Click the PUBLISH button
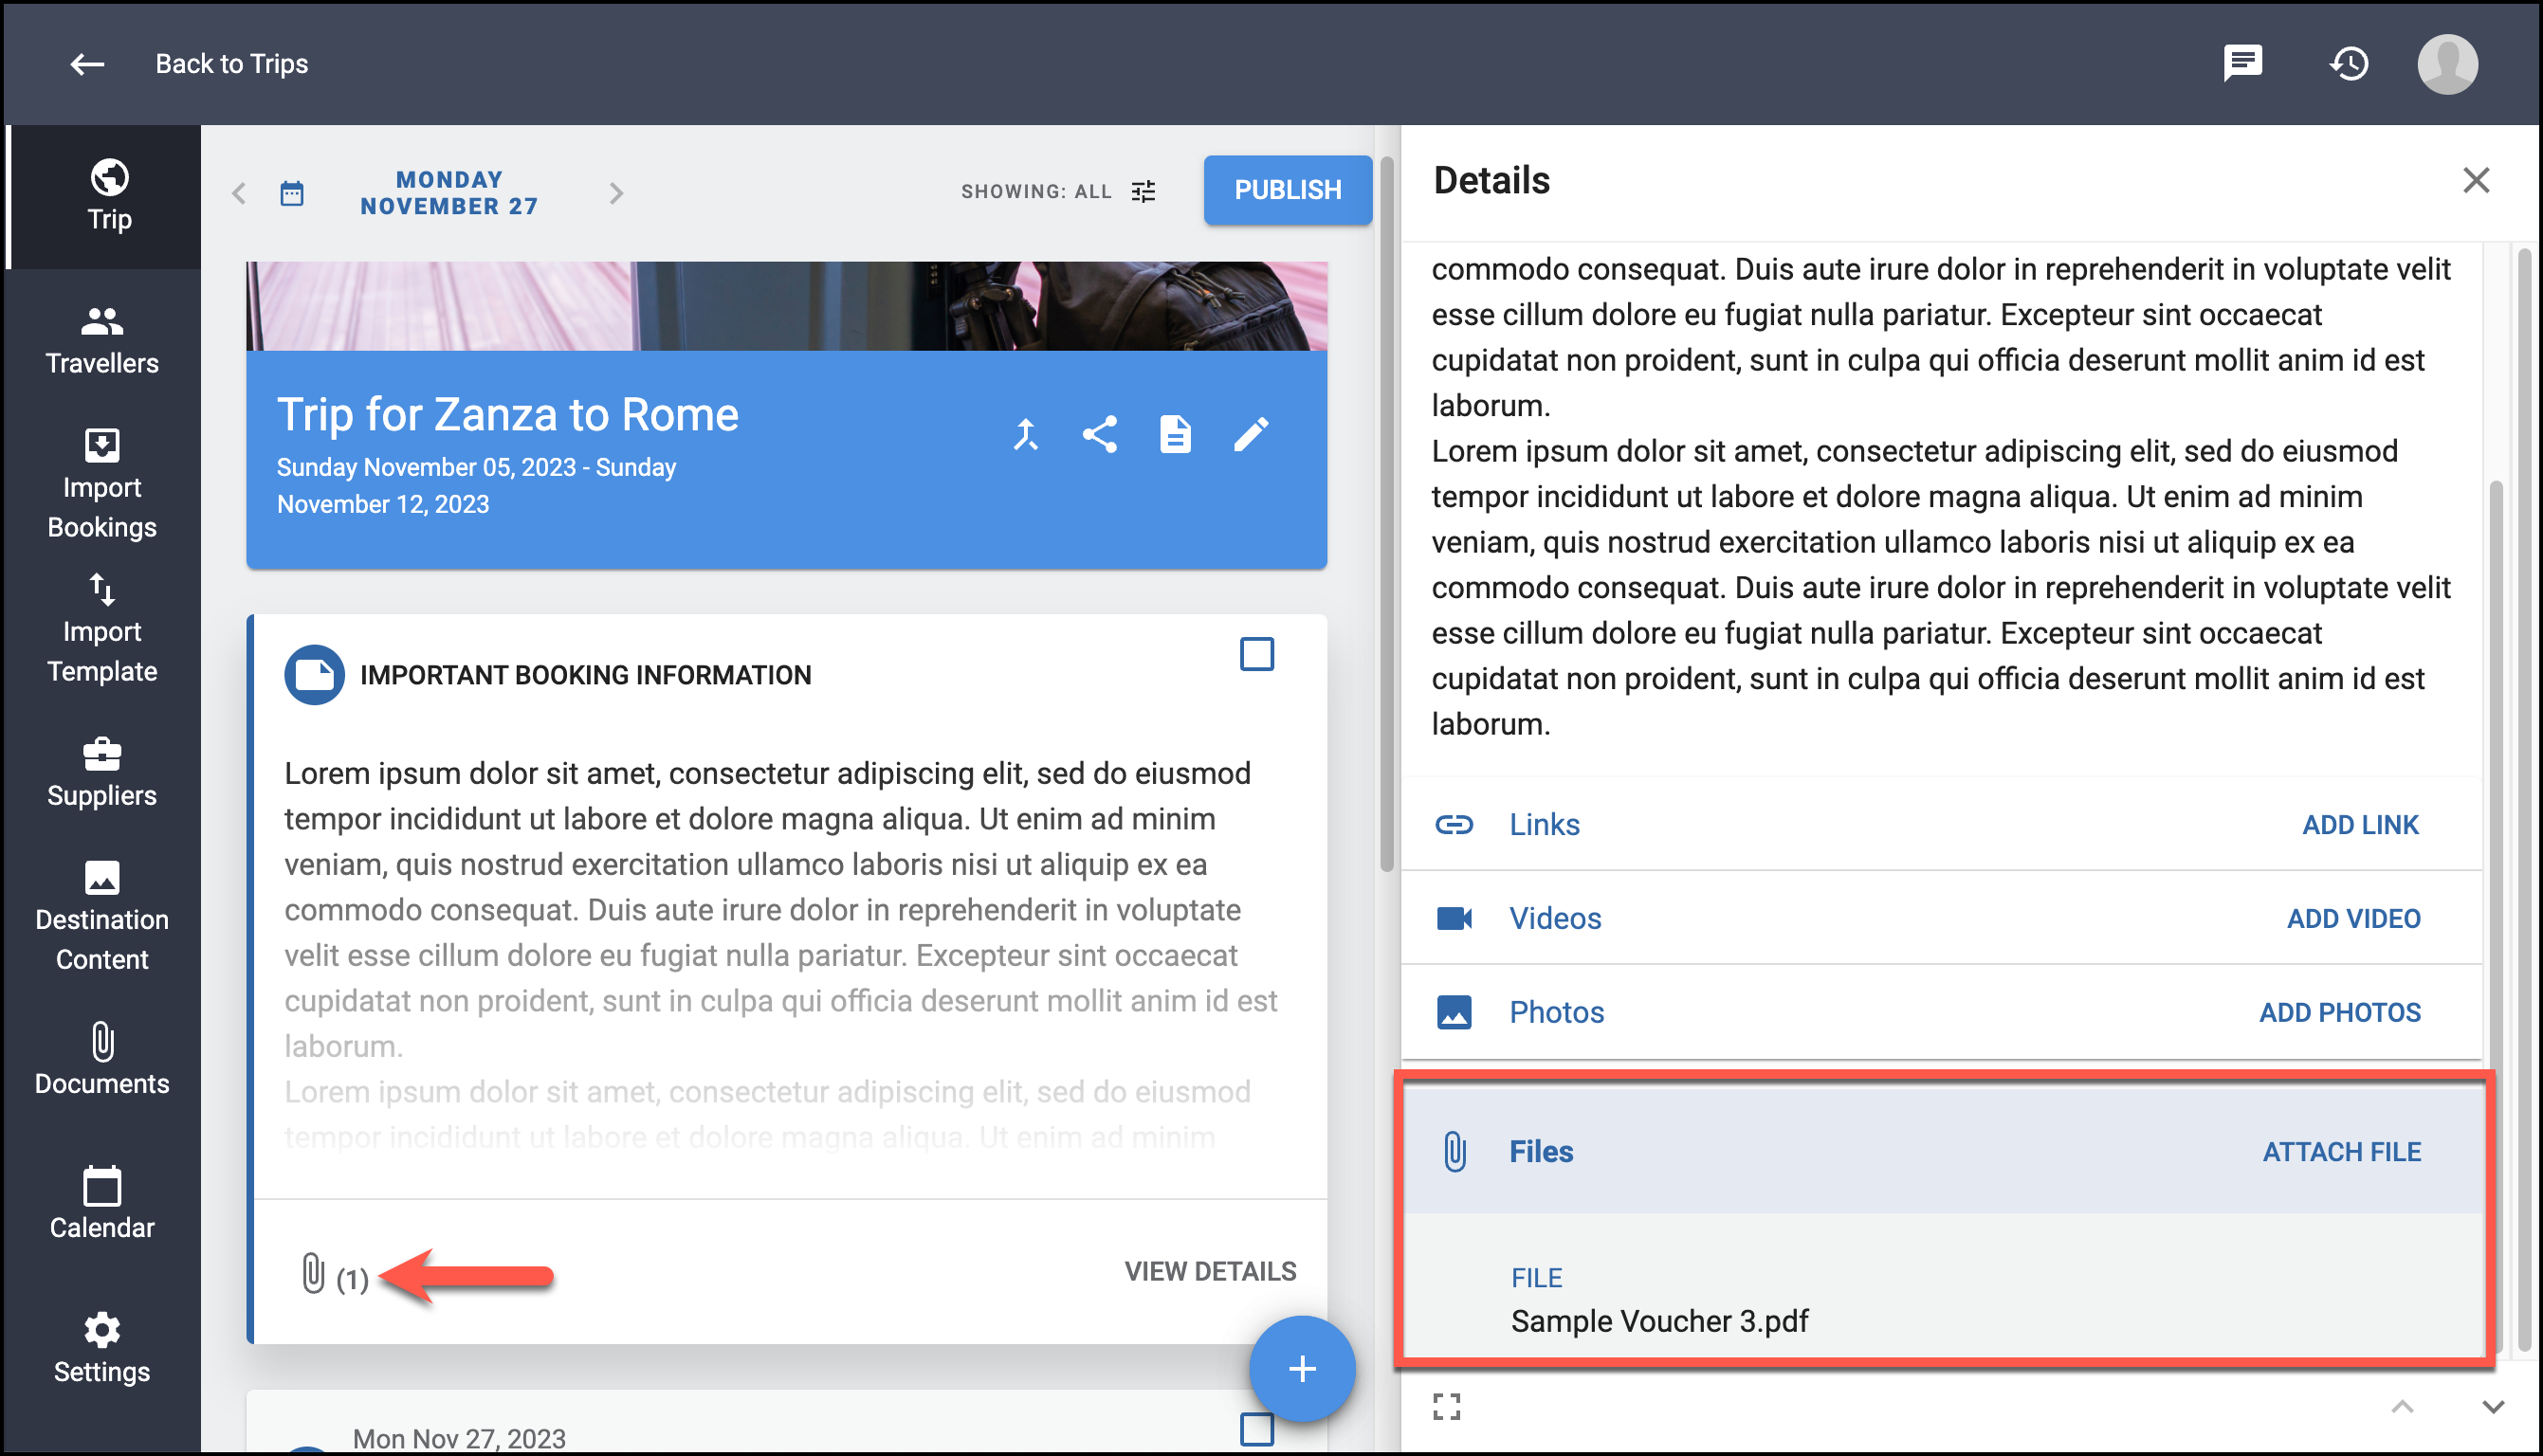Image resolution: width=2543 pixels, height=1456 pixels. (1287, 190)
